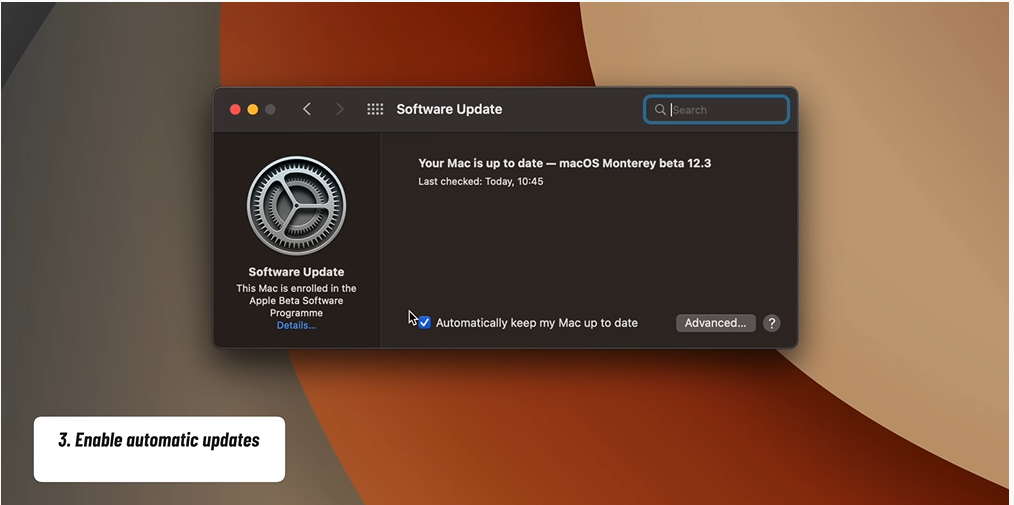Image resolution: width=1014 pixels, height=505 pixels.
Task: Click 'Your Mac is up to date' message
Action: point(565,164)
